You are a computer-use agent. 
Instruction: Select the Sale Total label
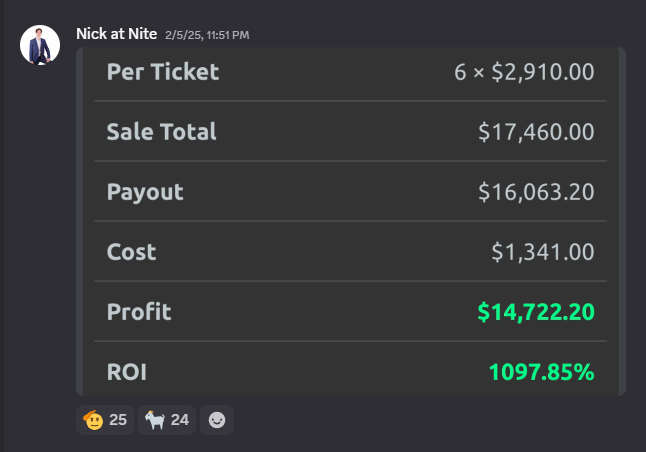point(162,132)
